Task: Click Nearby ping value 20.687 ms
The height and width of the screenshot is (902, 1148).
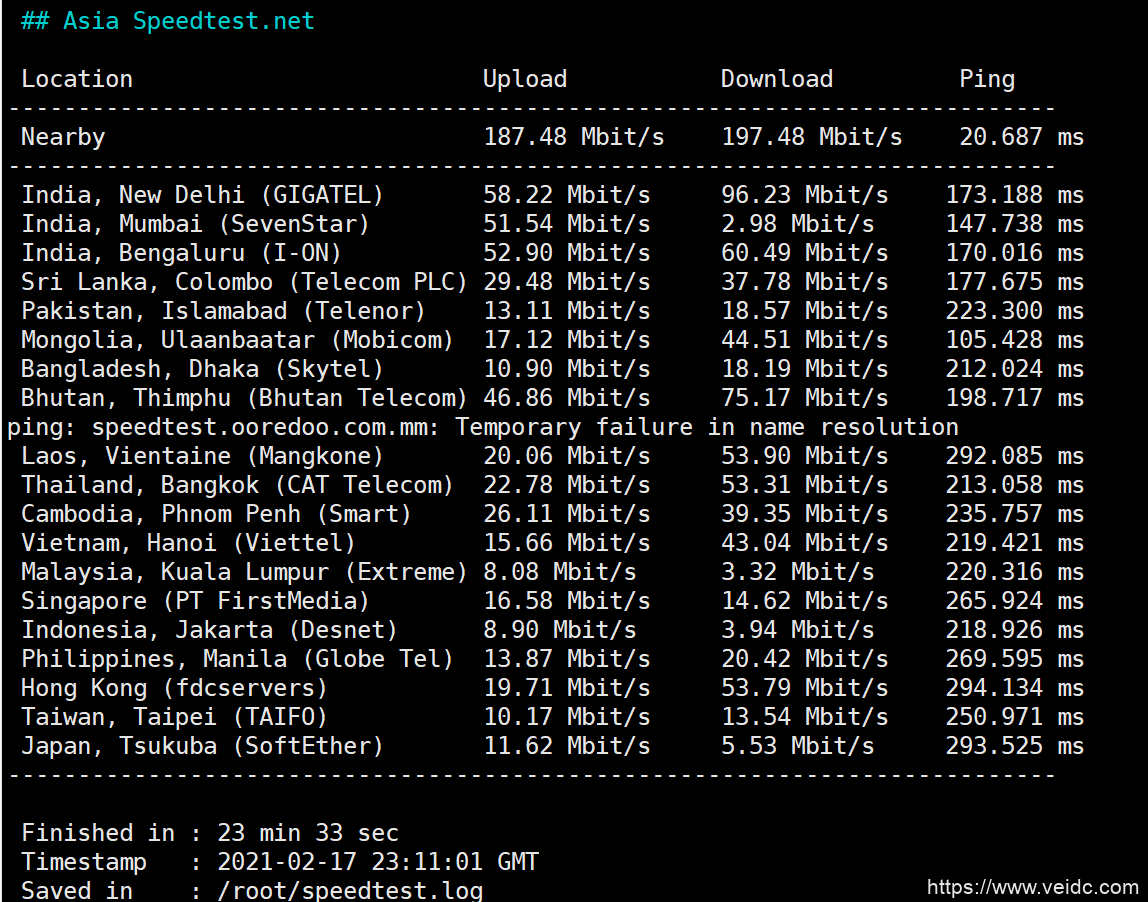Action: (x=1021, y=137)
